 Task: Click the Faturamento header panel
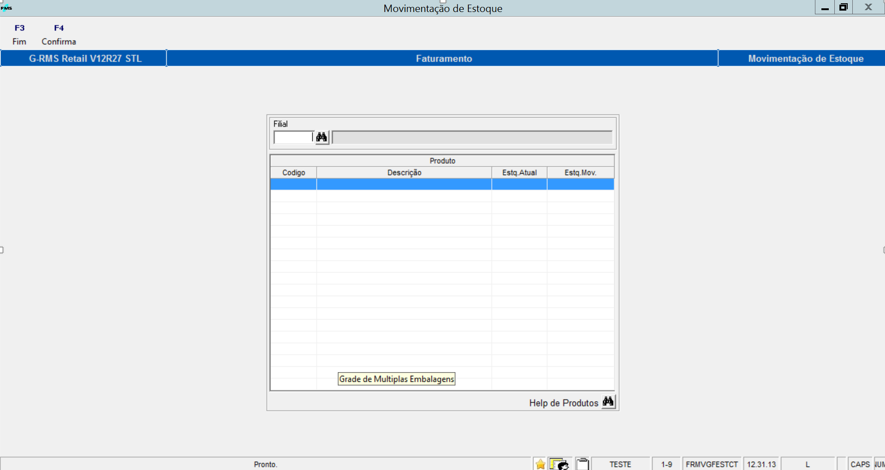click(442, 58)
